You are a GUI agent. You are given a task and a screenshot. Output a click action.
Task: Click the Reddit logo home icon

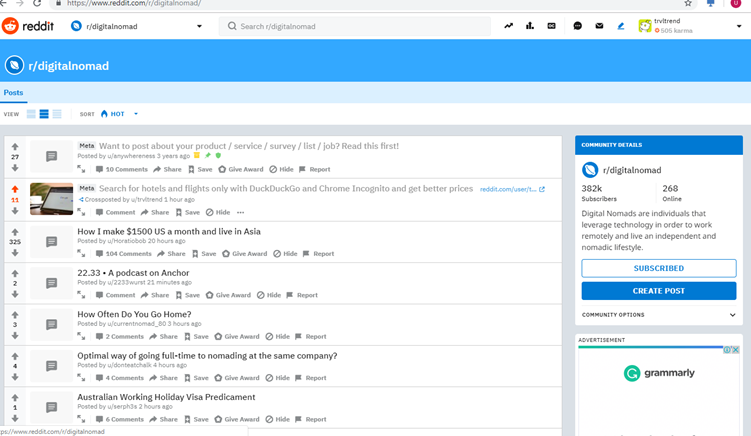pos(11,26)
